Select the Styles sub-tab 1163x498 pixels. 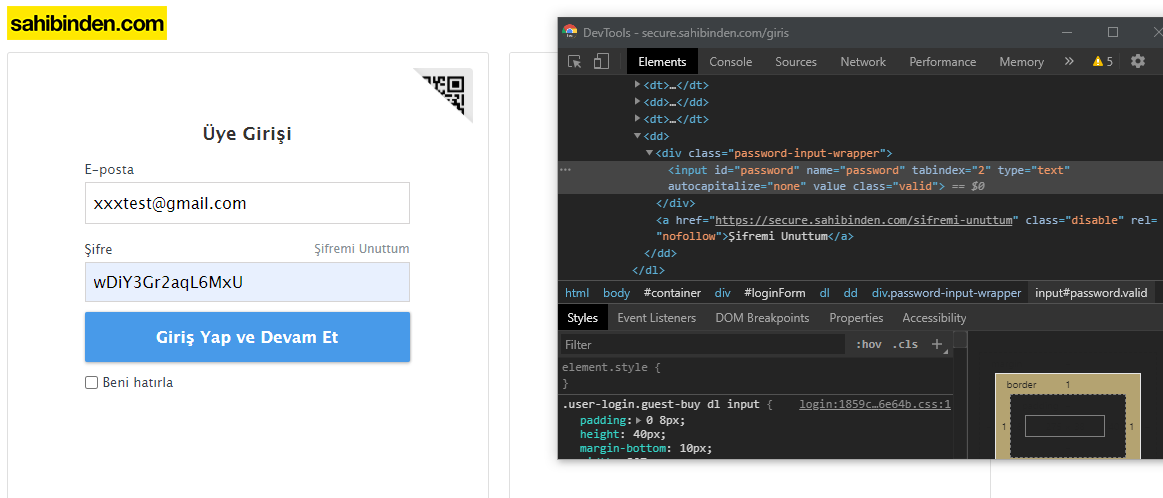(x=582, y=318)
